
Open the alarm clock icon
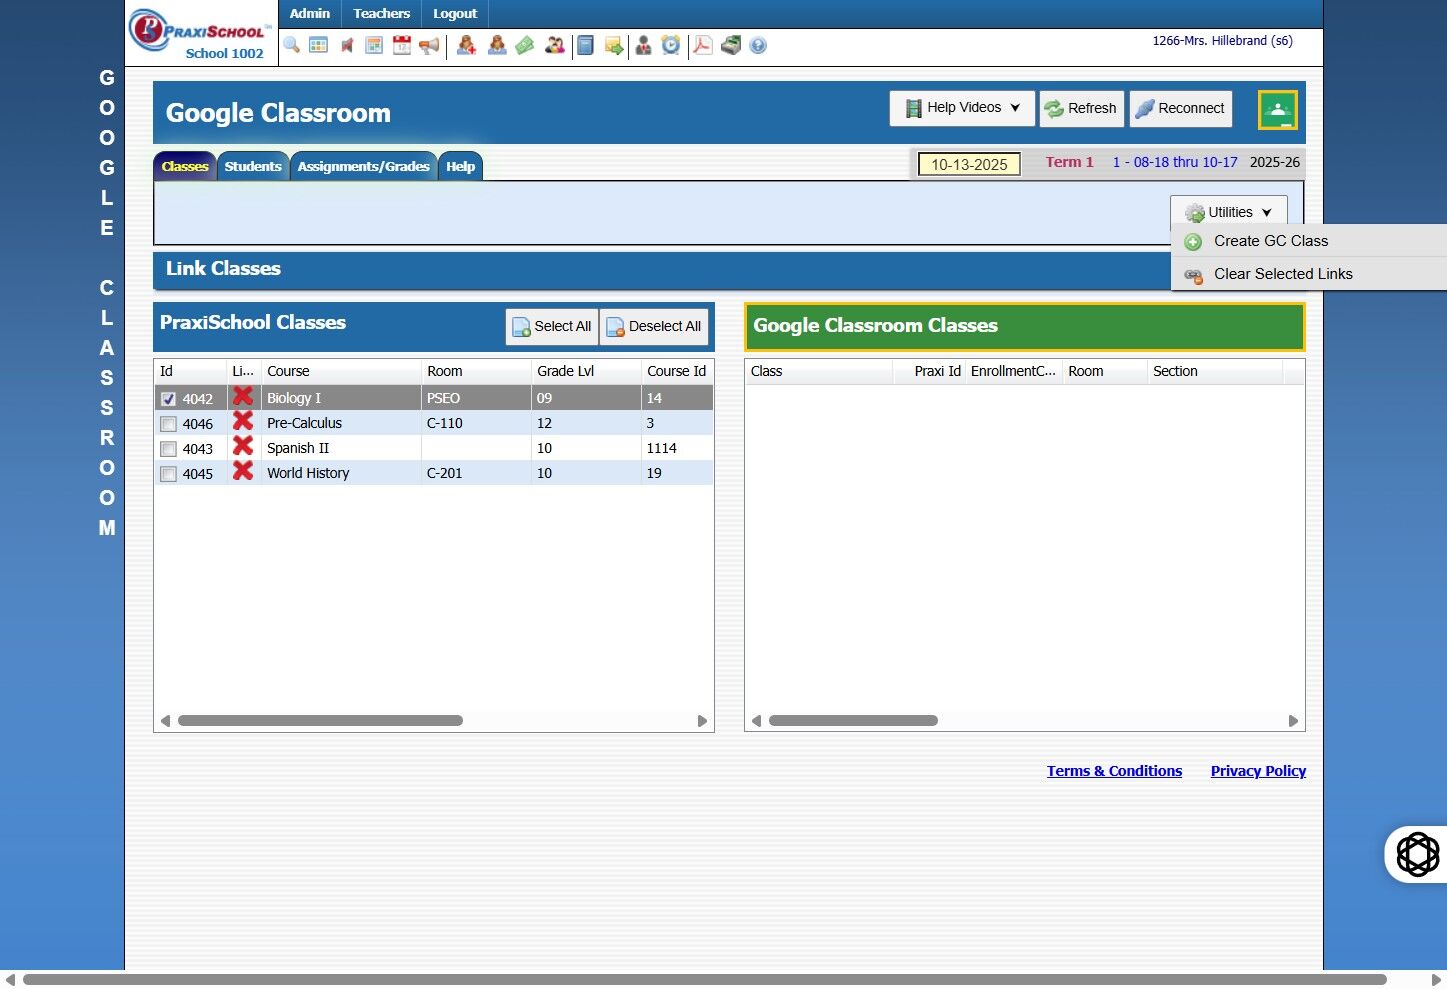pos(671,45)
